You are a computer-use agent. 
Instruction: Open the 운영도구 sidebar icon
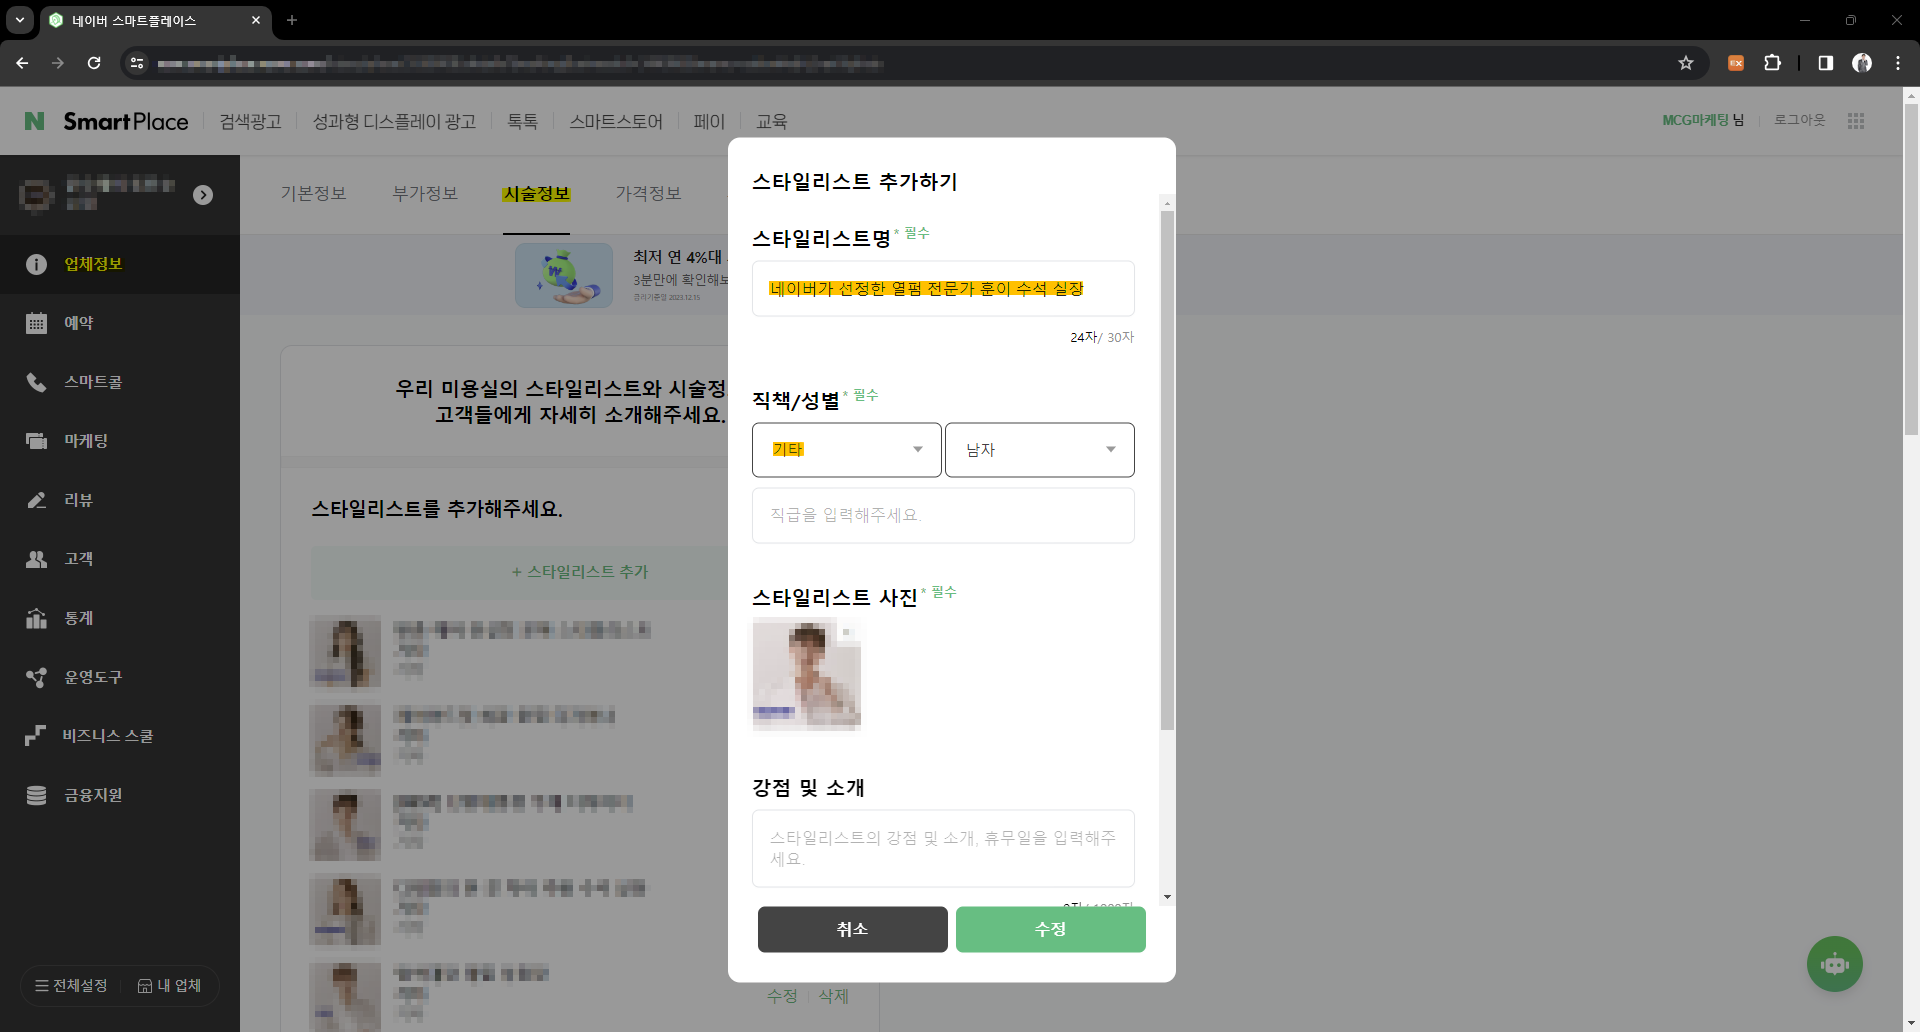click(36, 677)
